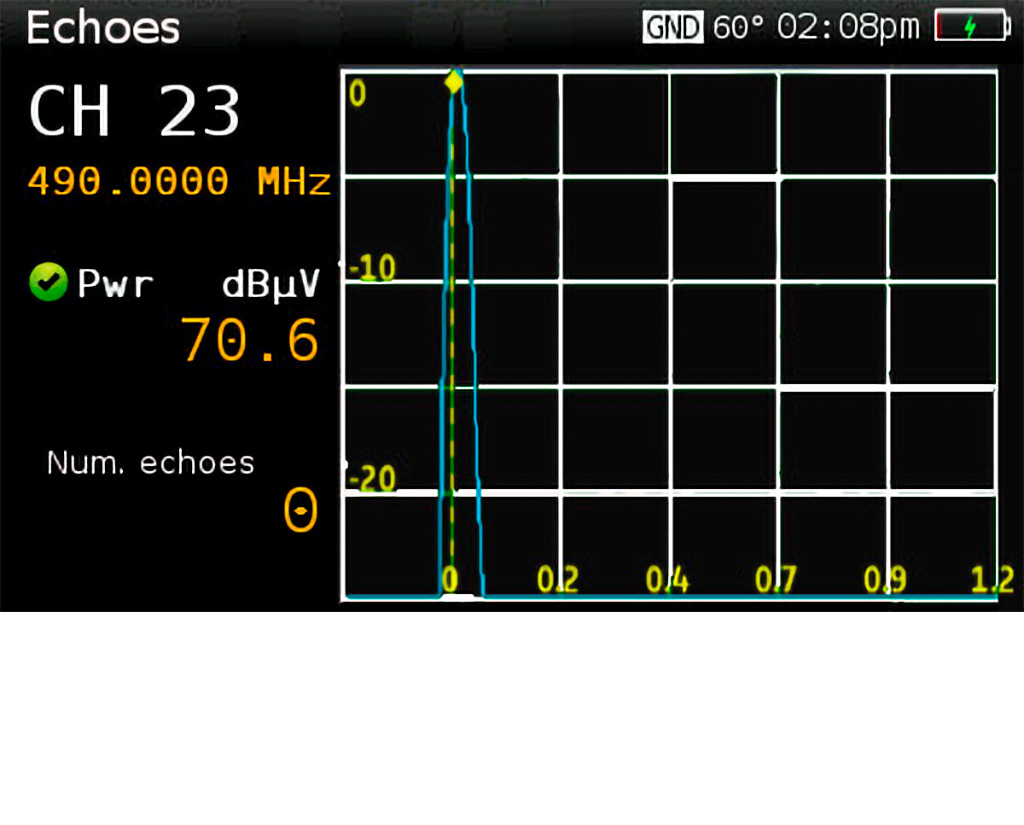
Task: Click the Pwr label
Action: 116,283
